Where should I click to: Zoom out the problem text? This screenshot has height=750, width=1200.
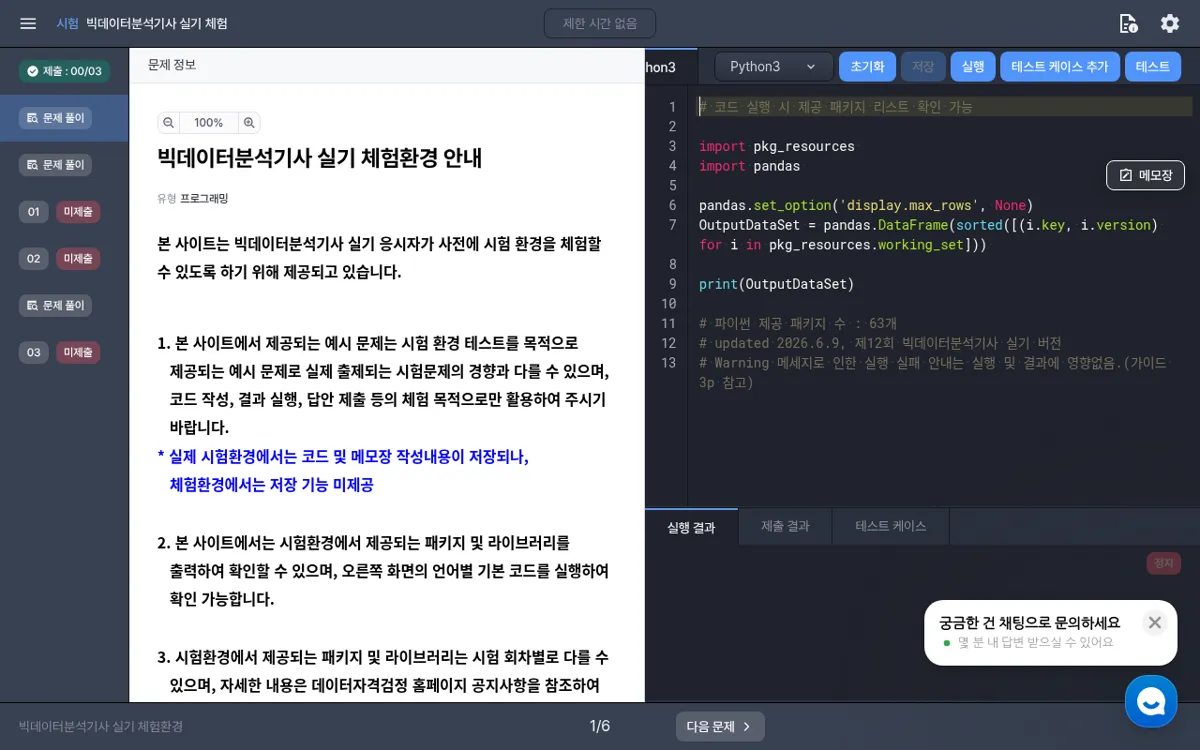[x=168, y=123]
